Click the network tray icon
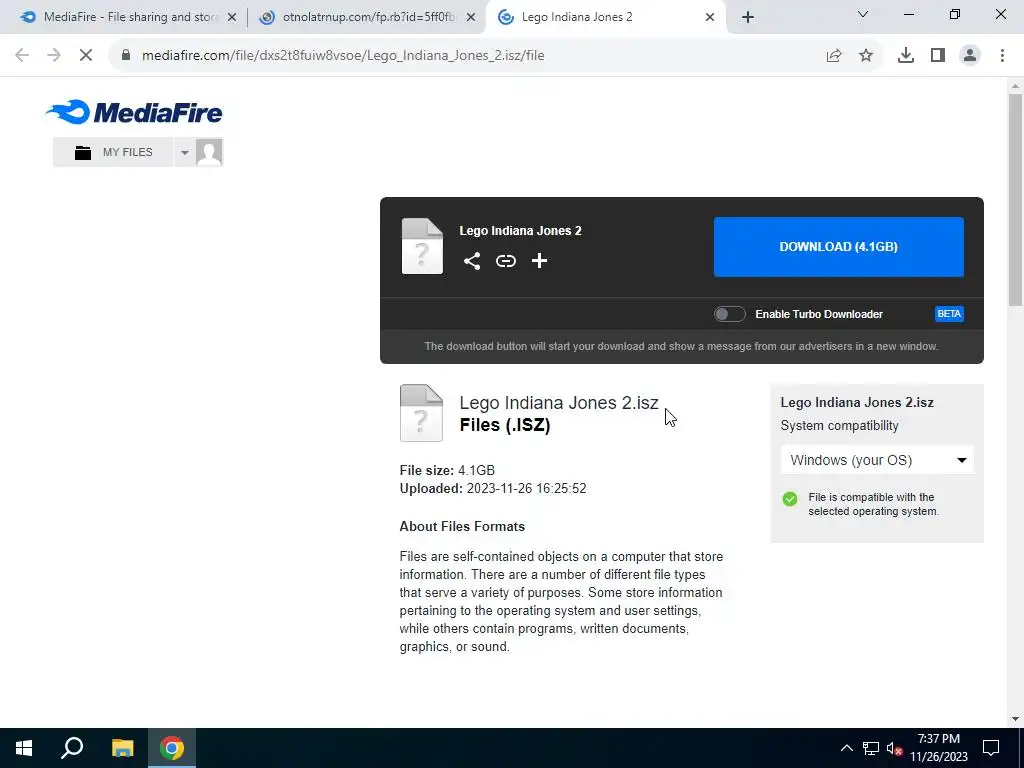Screen dimensions: 1024x768 (871, 748)
